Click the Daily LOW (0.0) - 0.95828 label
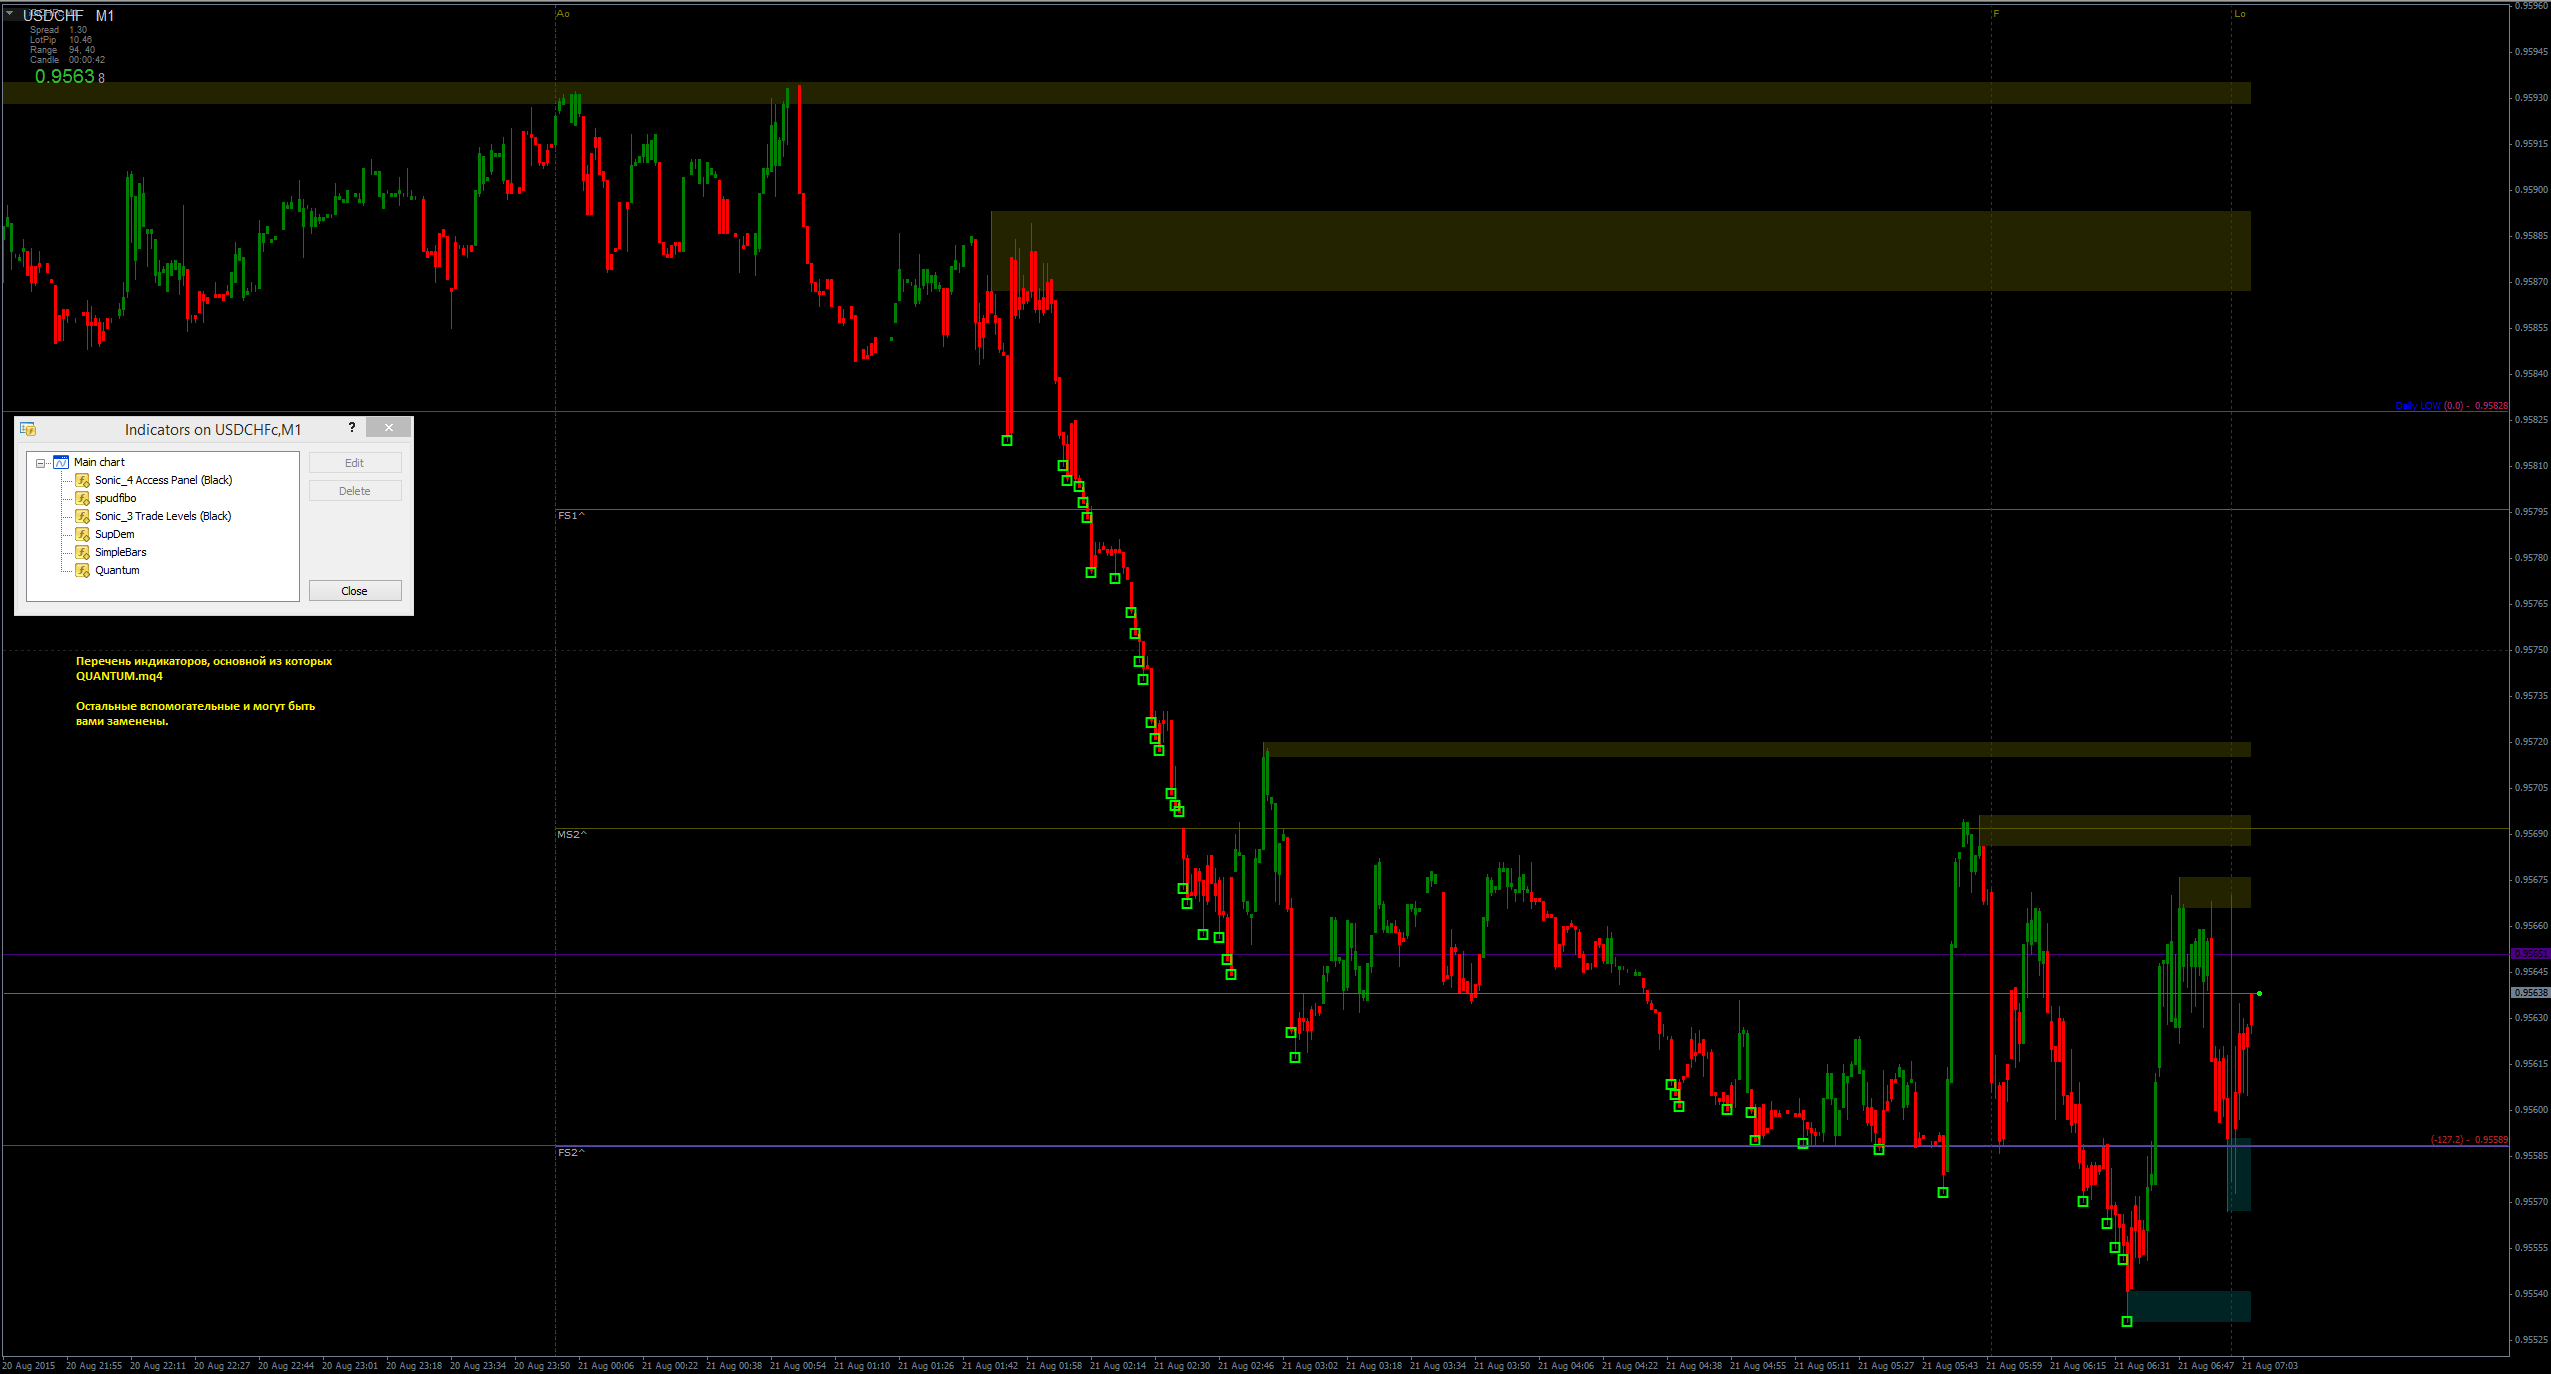 (x=2451, y=406)
